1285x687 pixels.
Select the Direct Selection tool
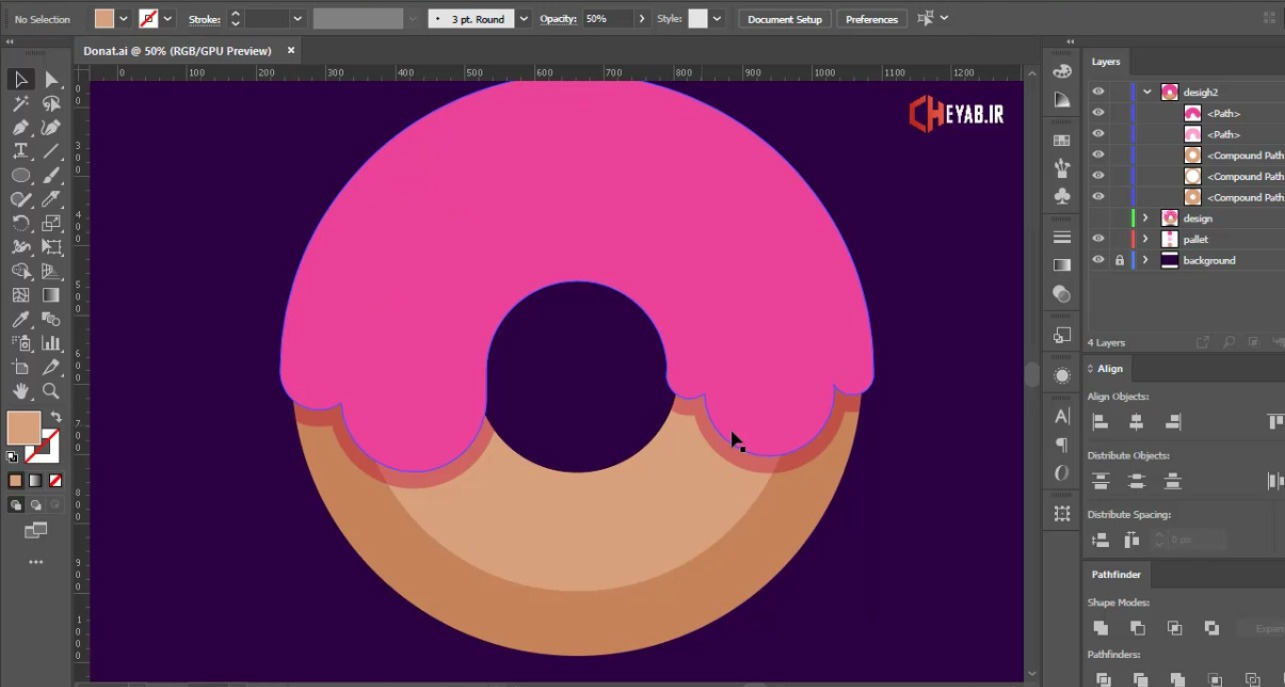pos(51,79)
